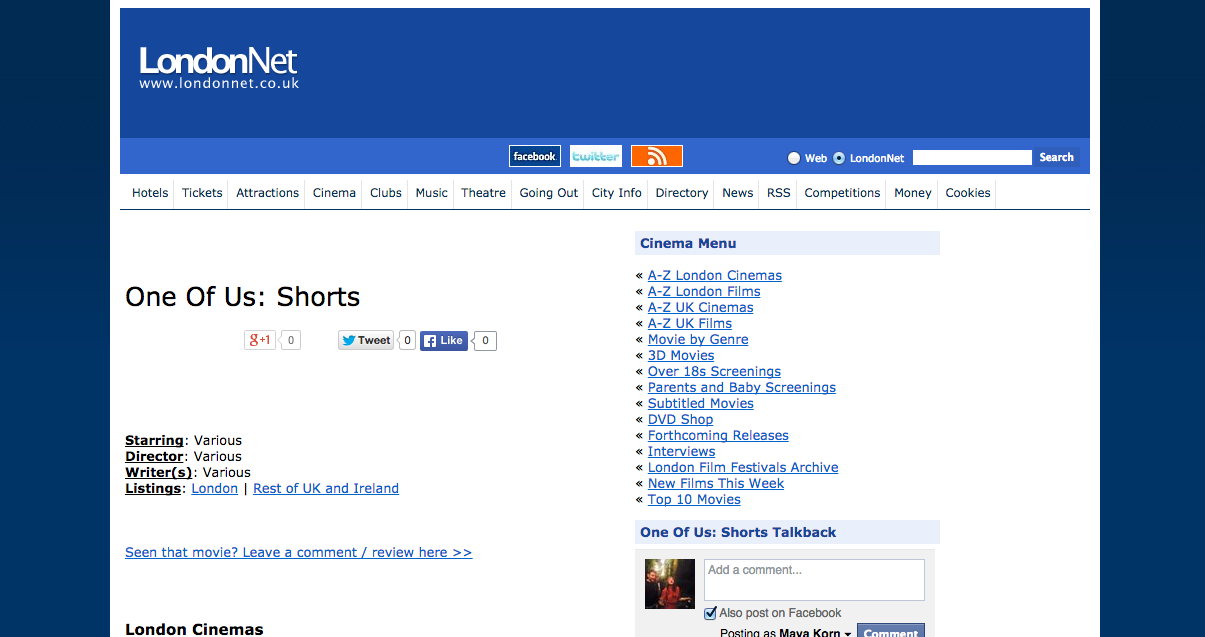The width and height of the screenshot is (1205, 637).
Task: Follow the Rest of UK and Ireland link
Action: [x=326, y=488]
